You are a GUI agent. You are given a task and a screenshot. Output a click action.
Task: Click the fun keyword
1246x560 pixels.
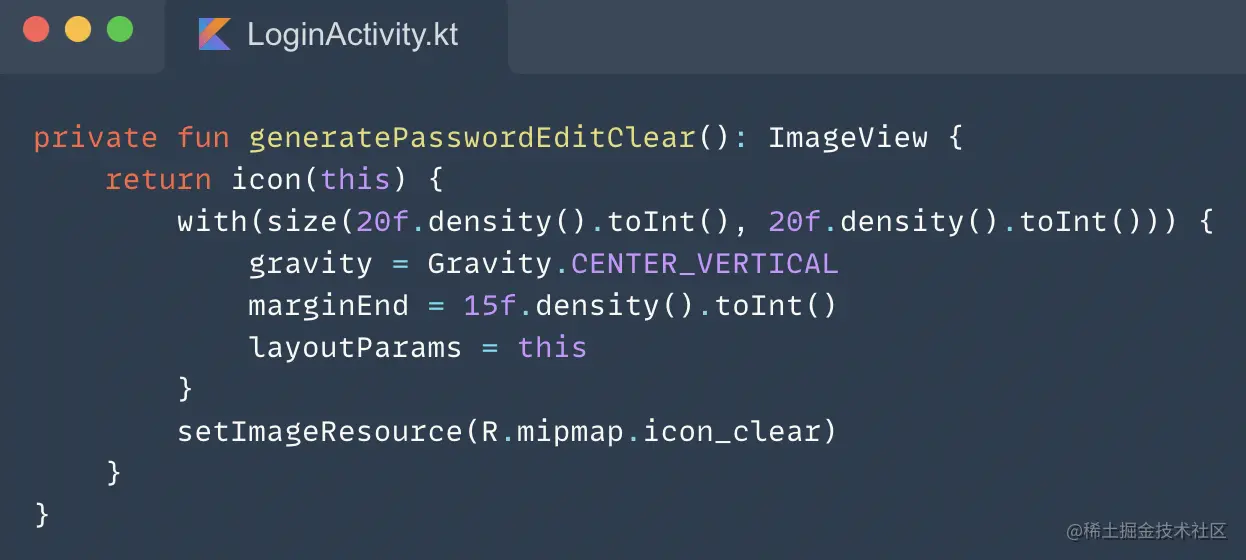203,137
